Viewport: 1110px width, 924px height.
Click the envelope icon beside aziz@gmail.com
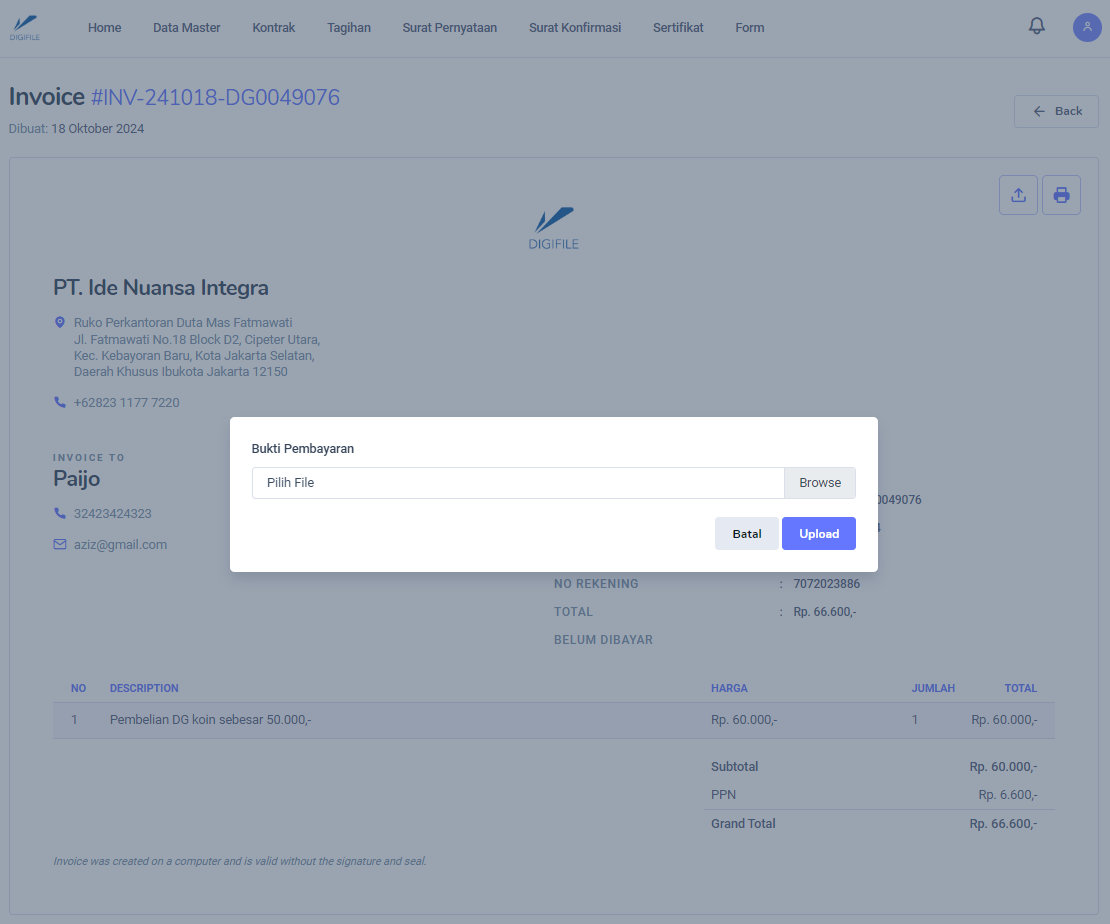pyautogui.click(x=60, y=545)
